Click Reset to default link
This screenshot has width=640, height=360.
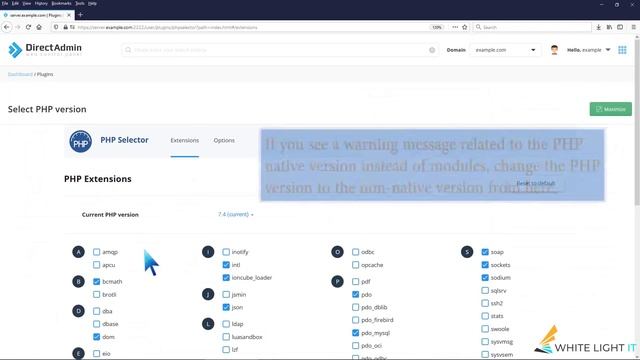[536, 183]
